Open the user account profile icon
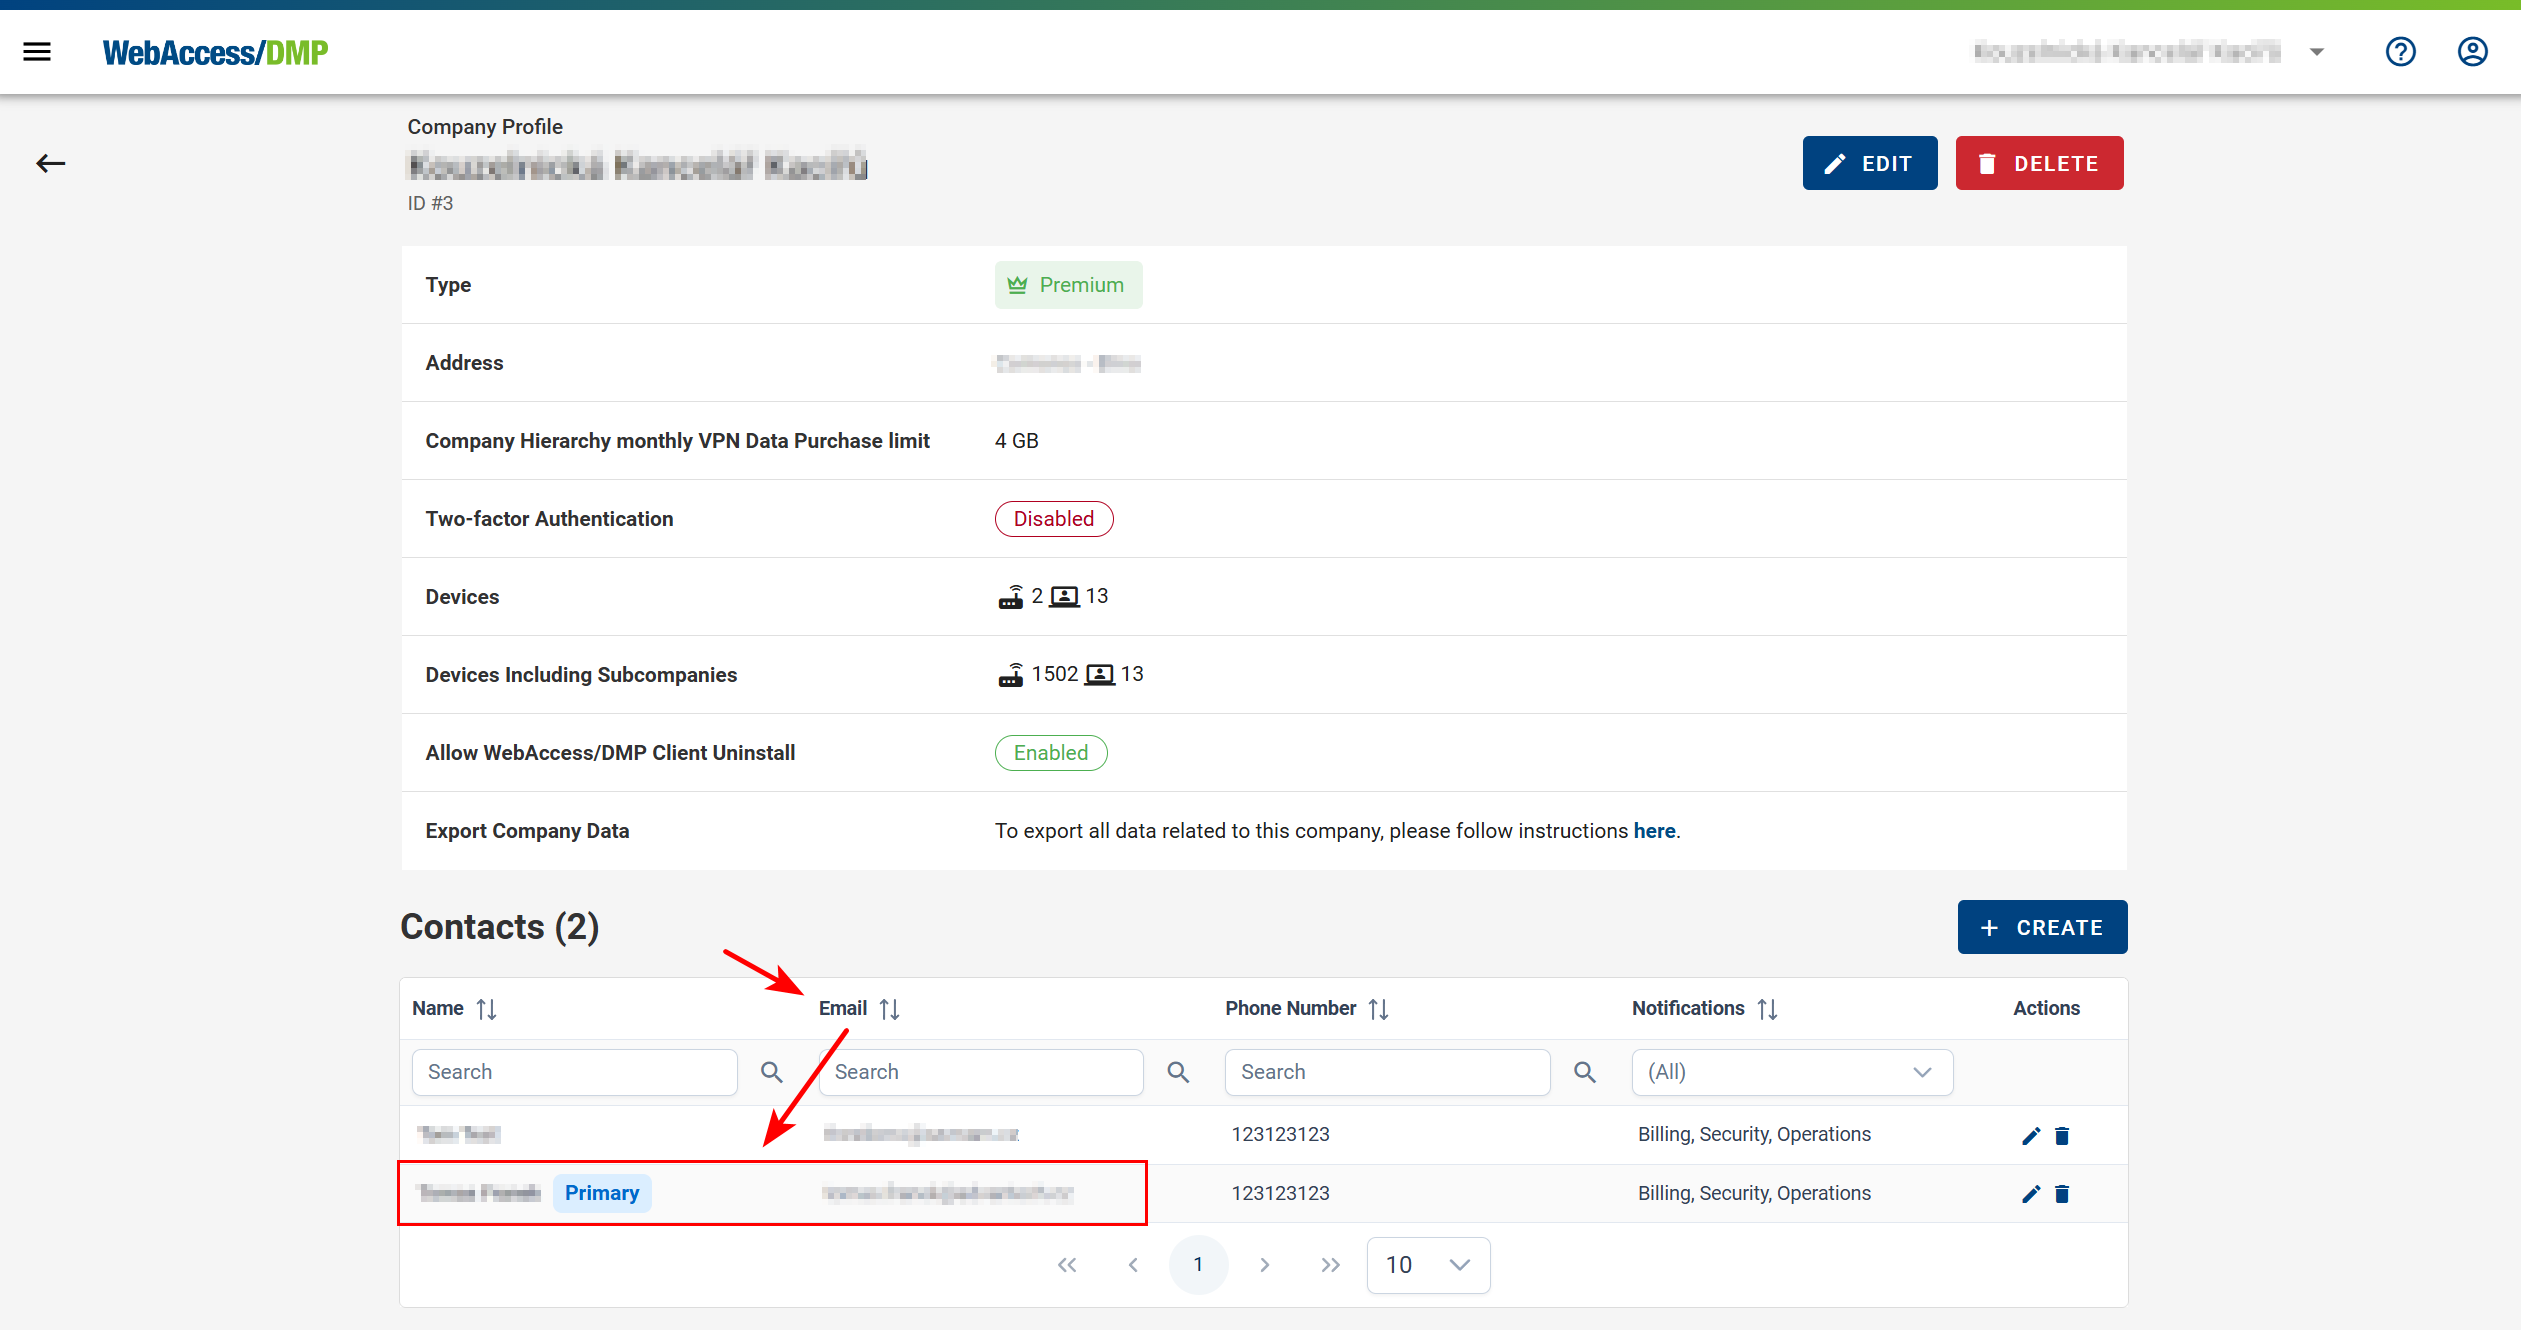This screenshot has width=2521, height=1330. point(2472,52)
